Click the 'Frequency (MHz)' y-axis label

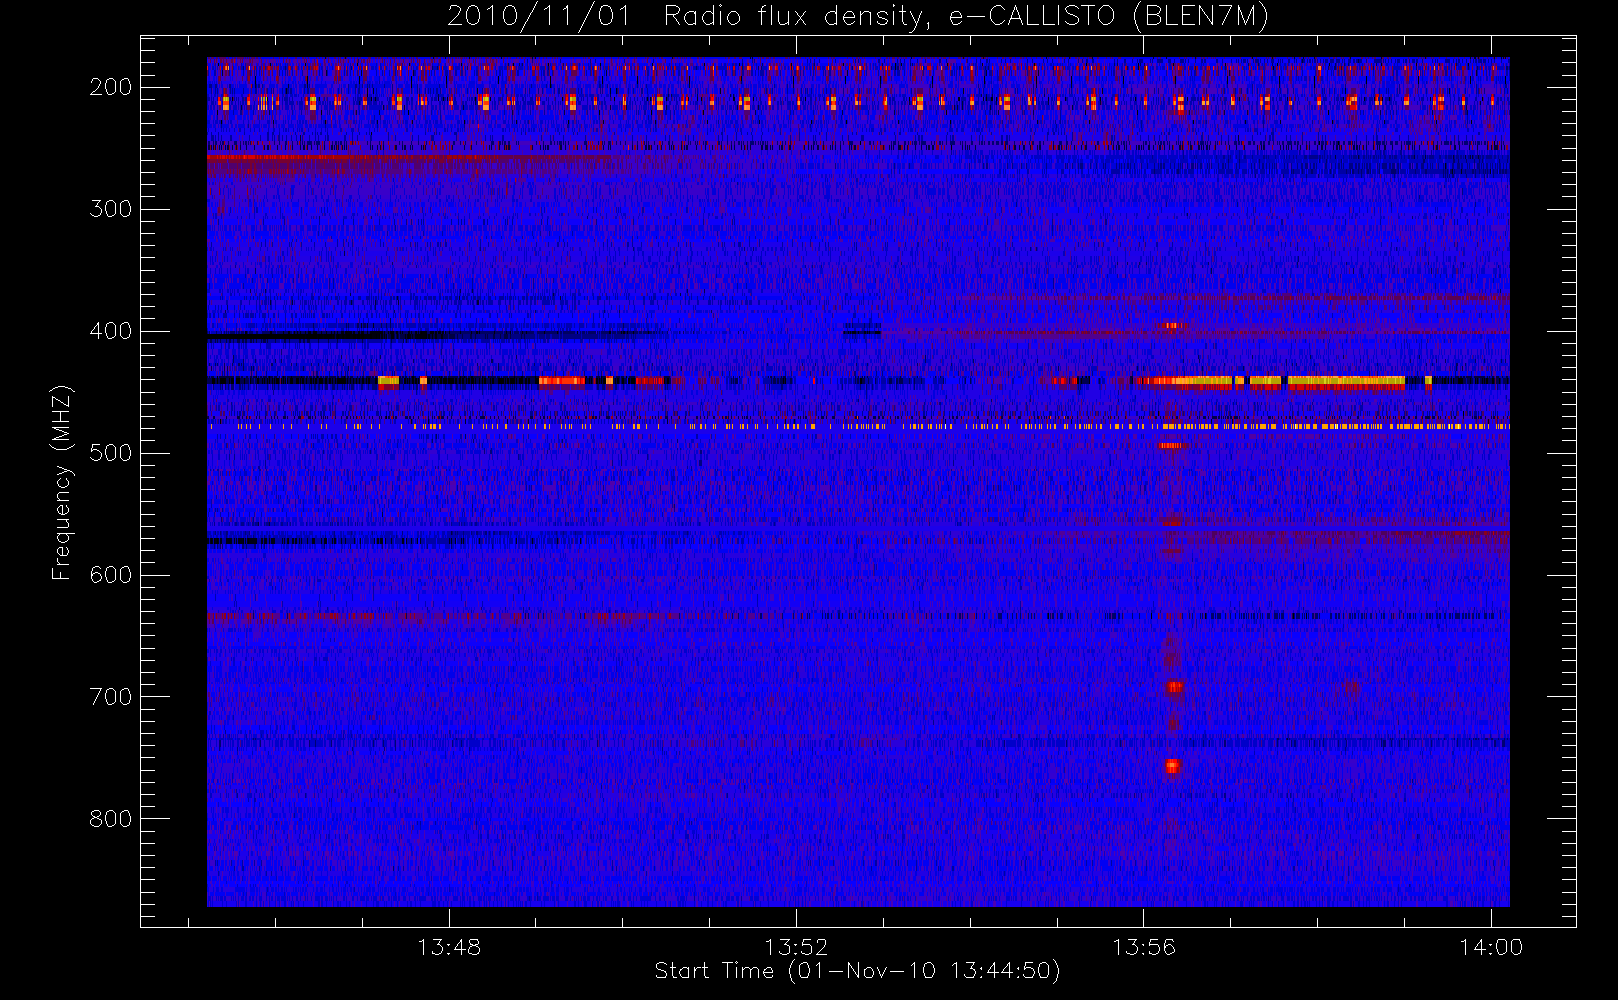click(x=62, y=482)
